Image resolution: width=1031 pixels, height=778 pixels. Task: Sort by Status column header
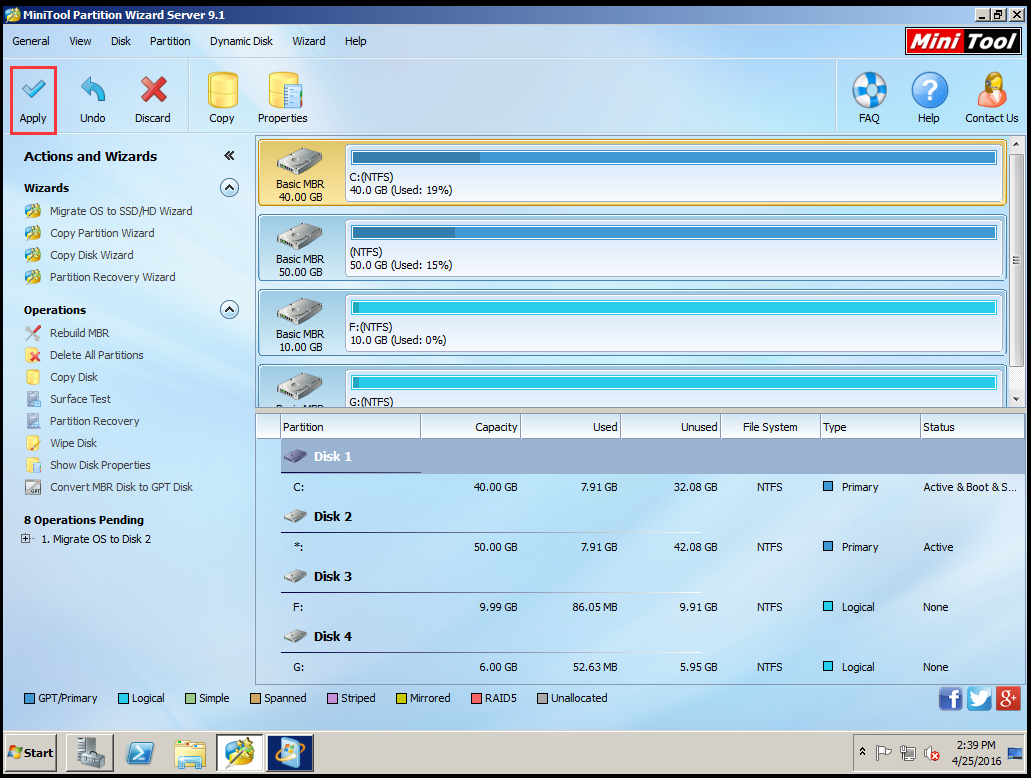(x=972, y=427)
